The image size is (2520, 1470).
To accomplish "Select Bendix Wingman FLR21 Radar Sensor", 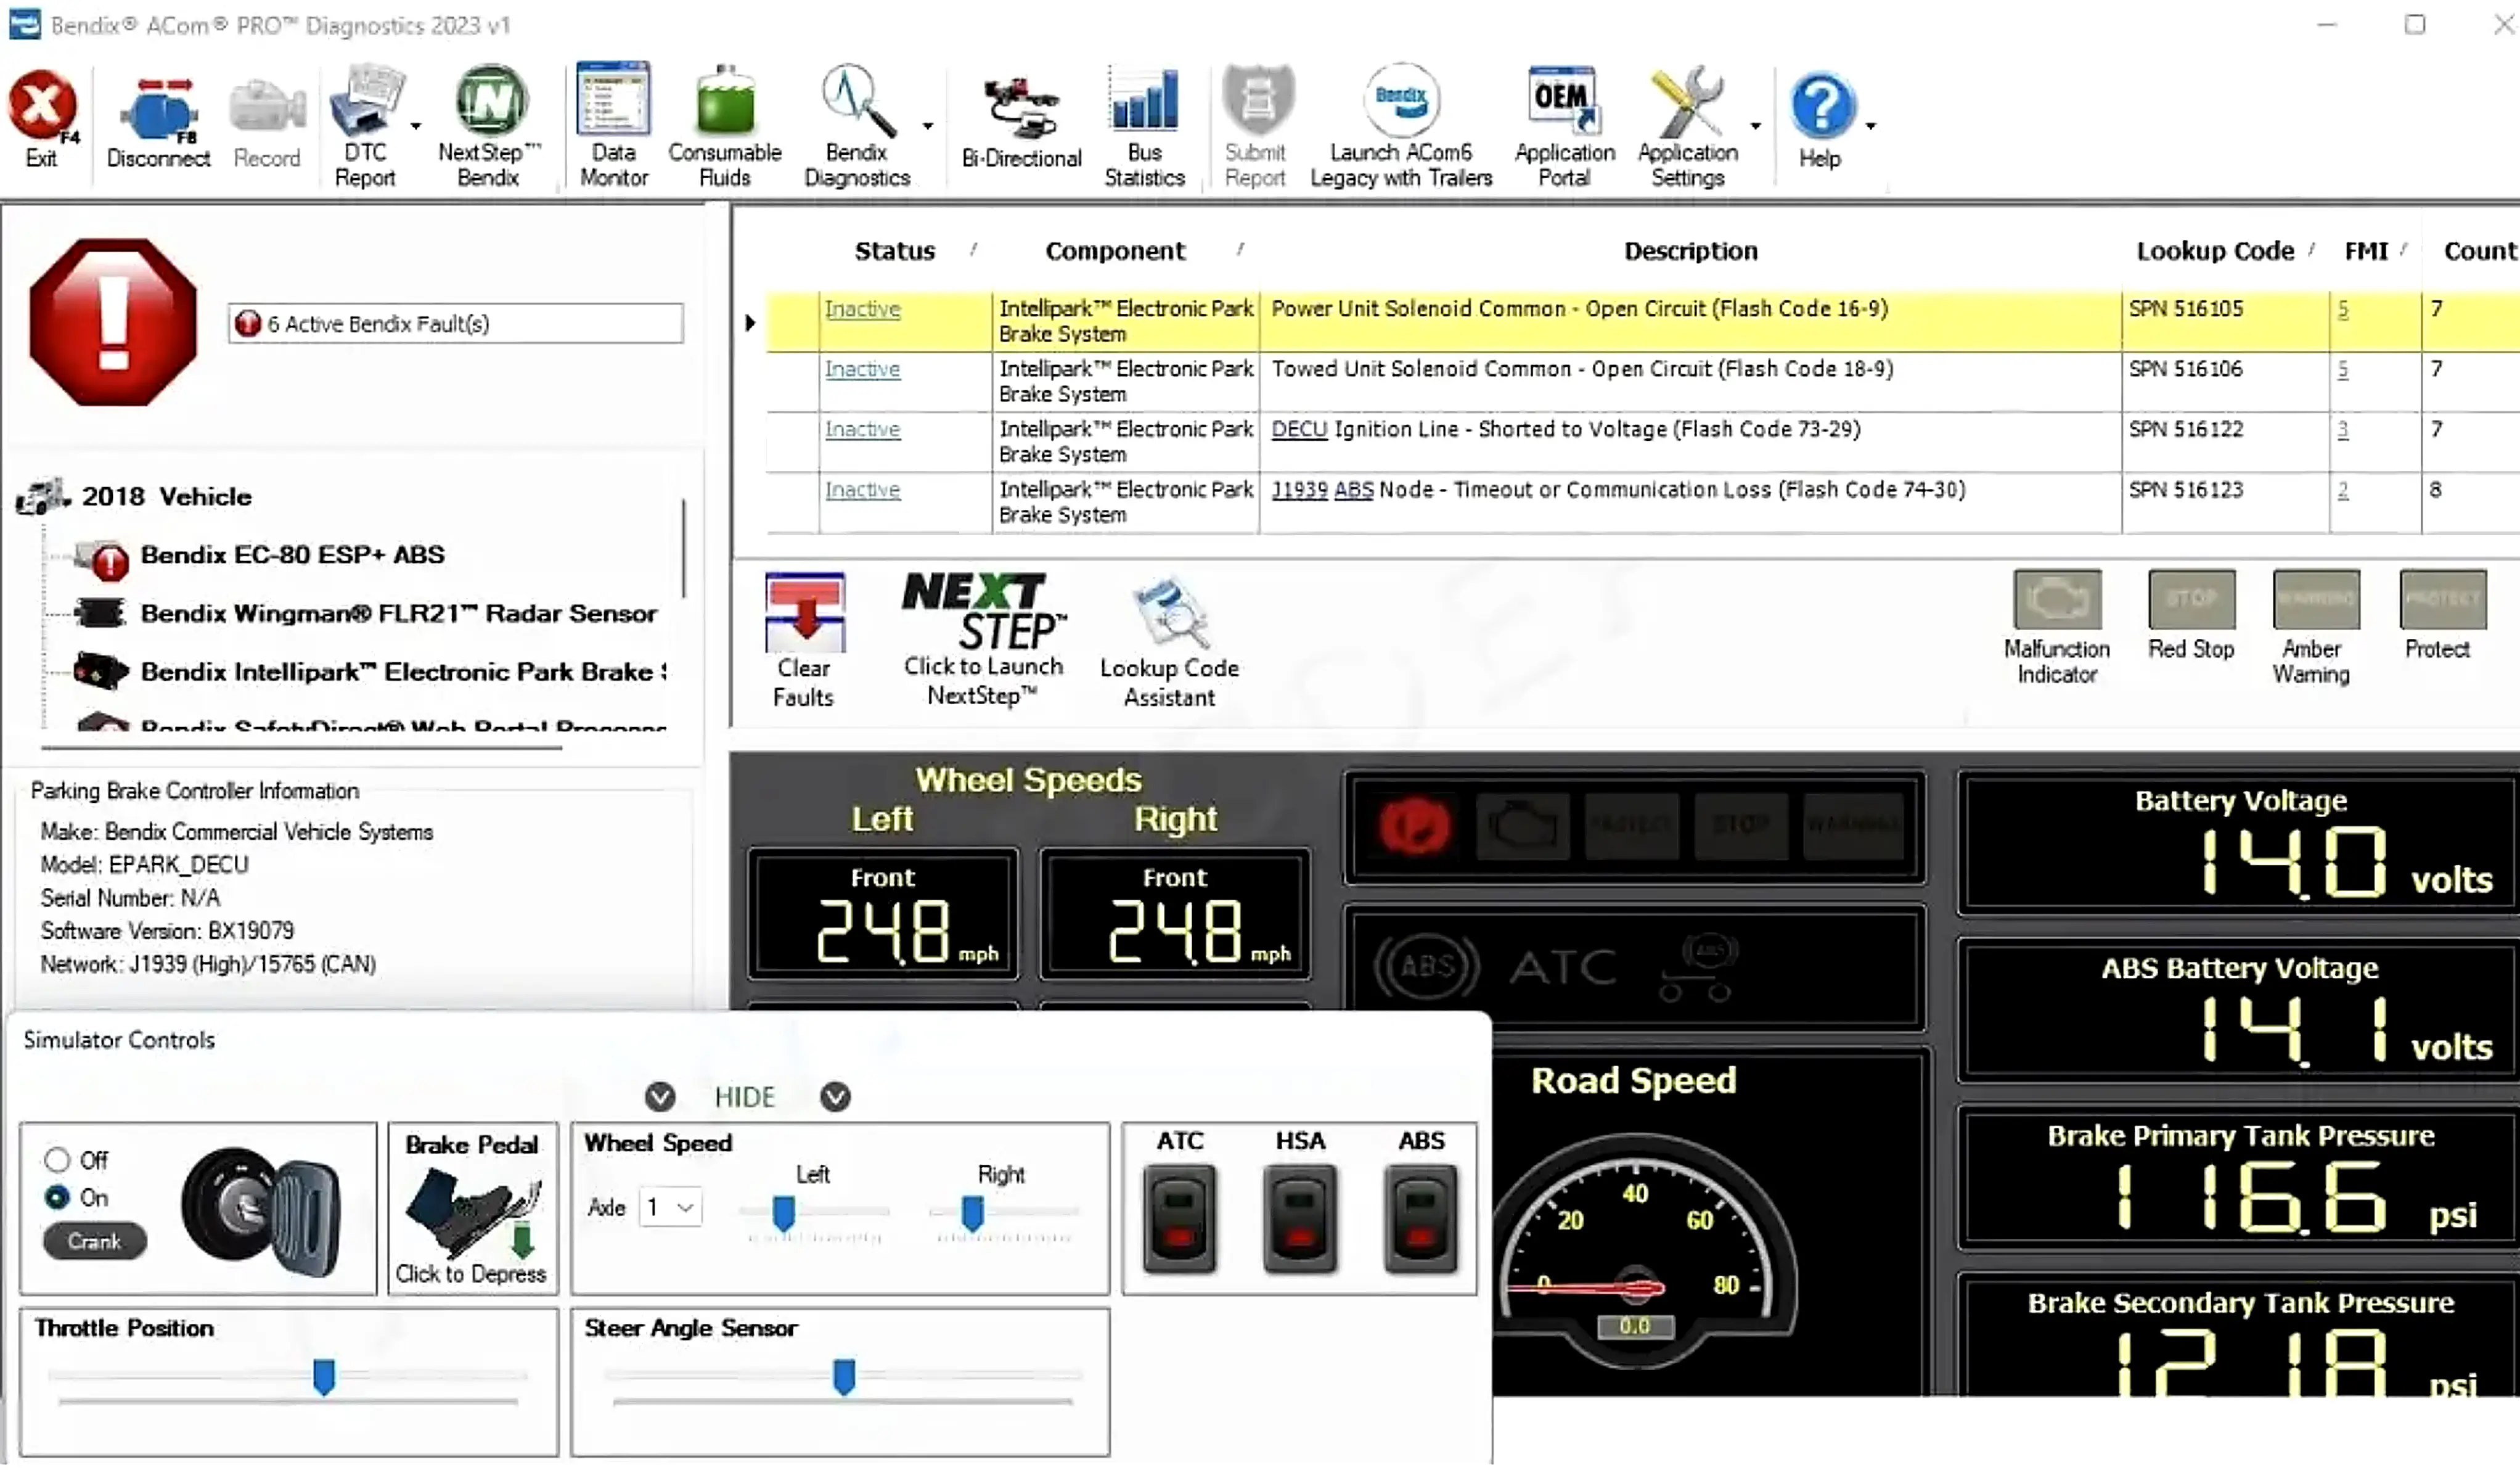I will [x=398, y=613].
